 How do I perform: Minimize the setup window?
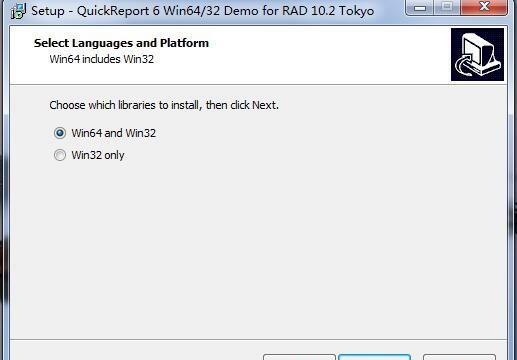coord(420,7)
